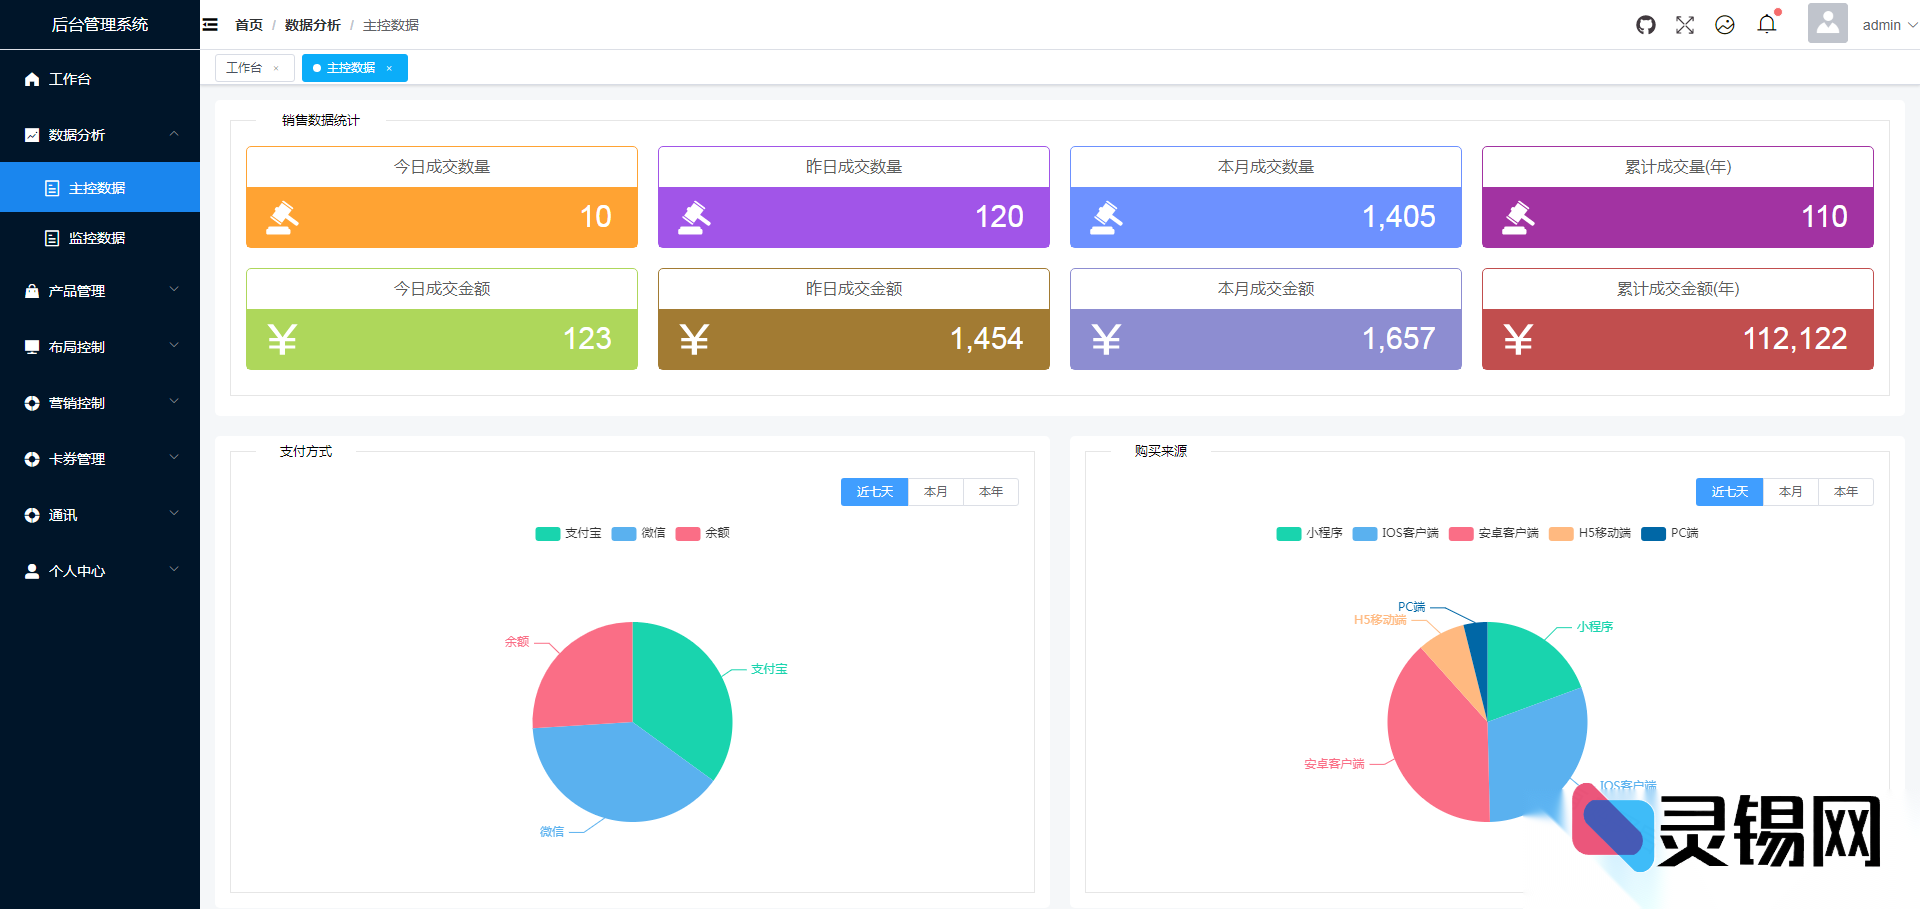Hide IOS客户端 from the purchase source chart
This screenshot has height=909, width=1920.
1395,533
